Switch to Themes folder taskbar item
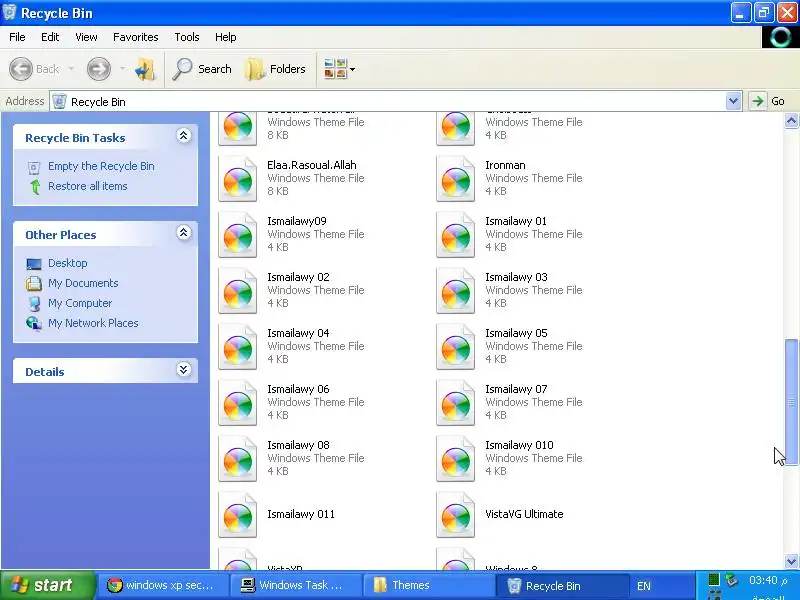 pyautogui.click(x=427, y=585)
